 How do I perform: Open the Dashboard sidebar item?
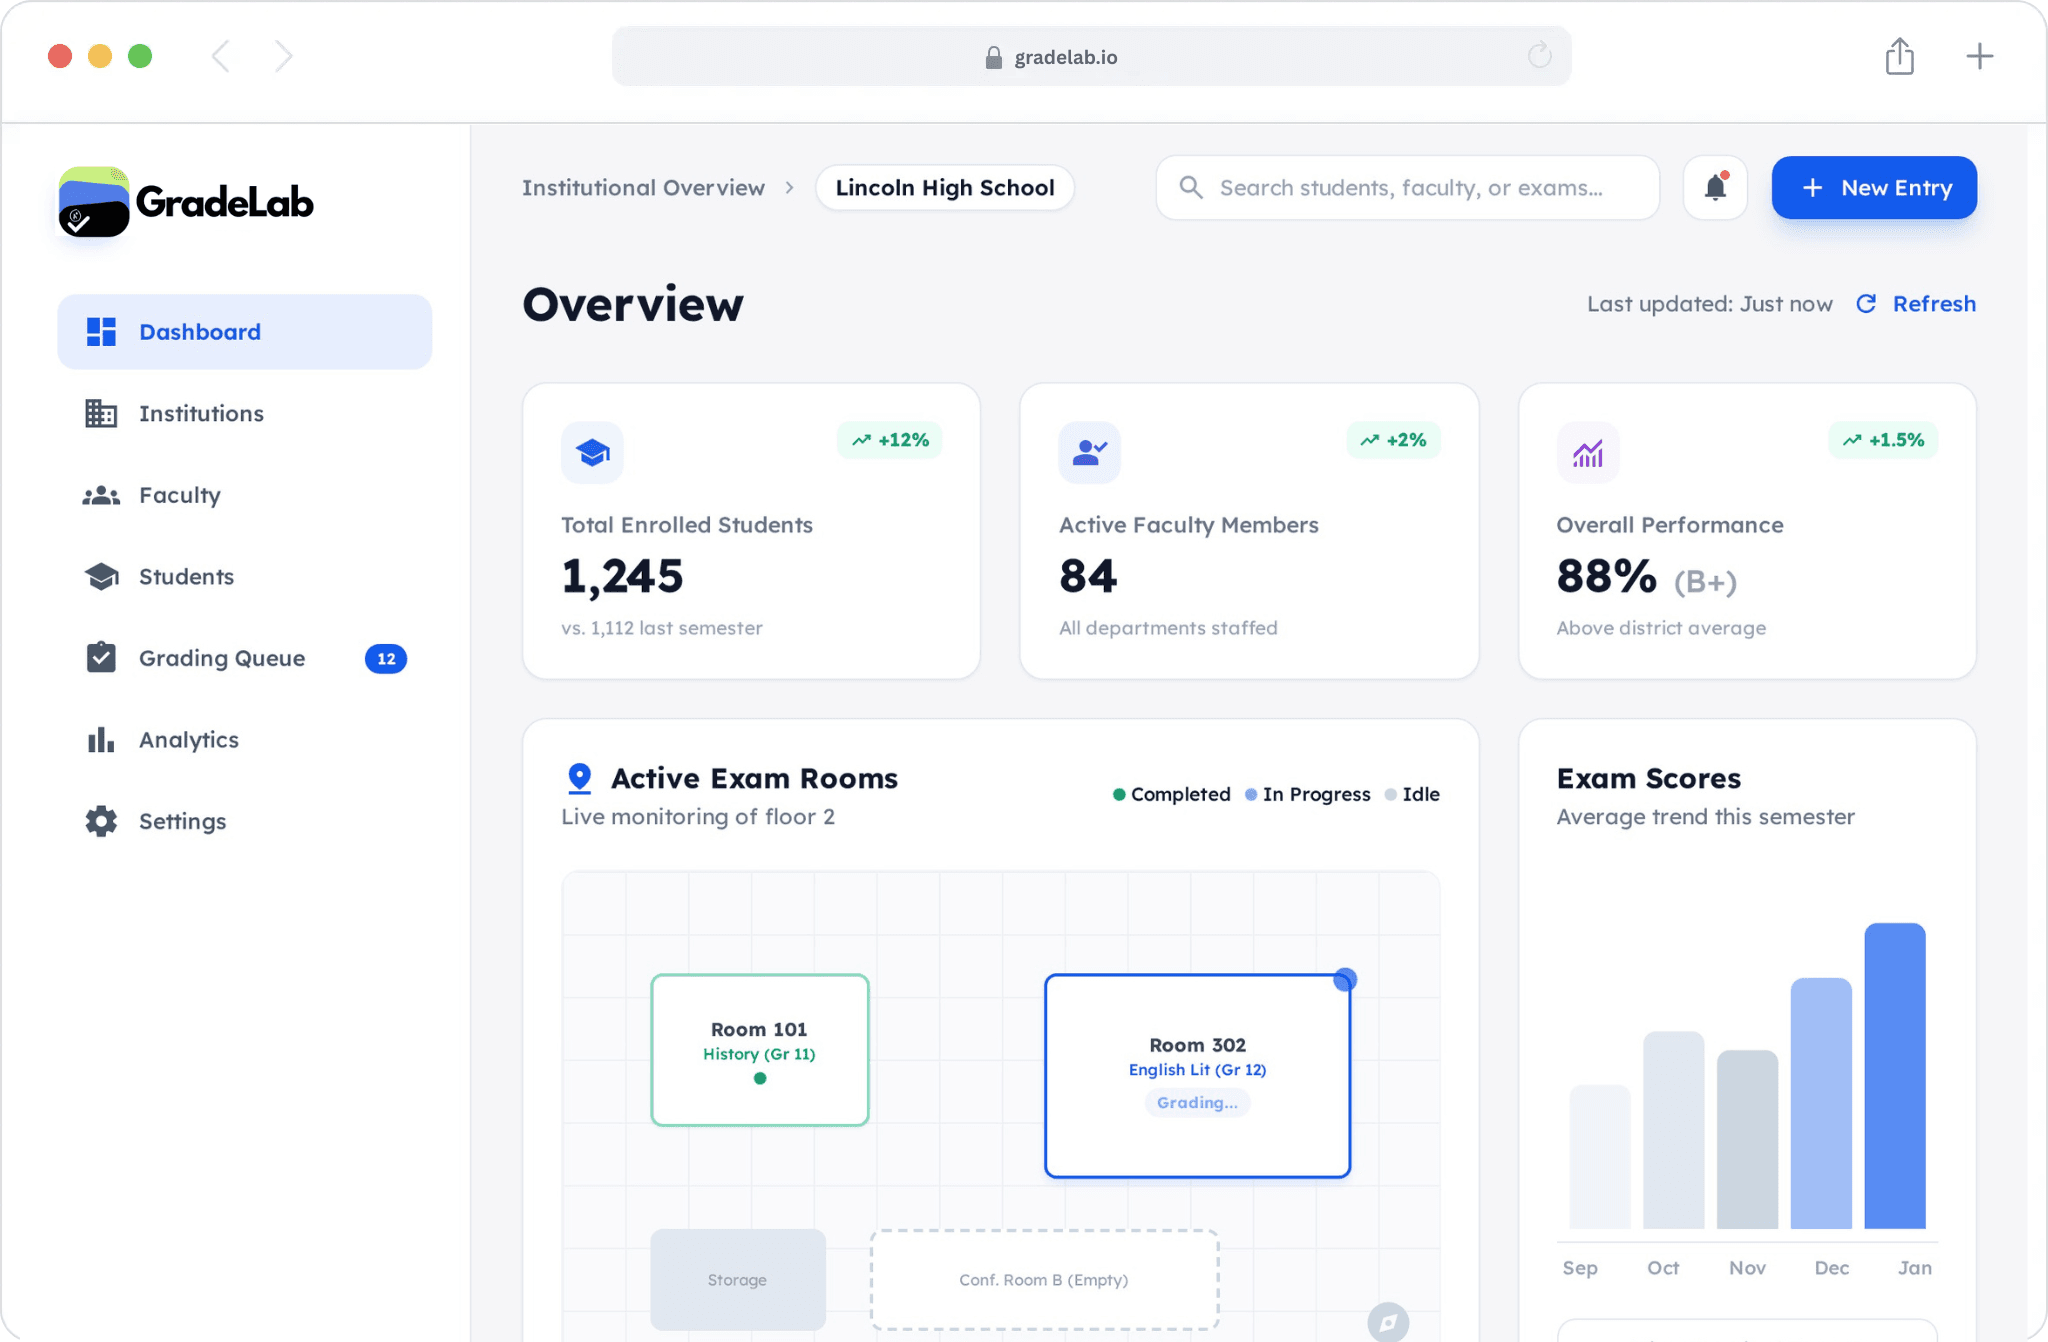click(244, 332)
